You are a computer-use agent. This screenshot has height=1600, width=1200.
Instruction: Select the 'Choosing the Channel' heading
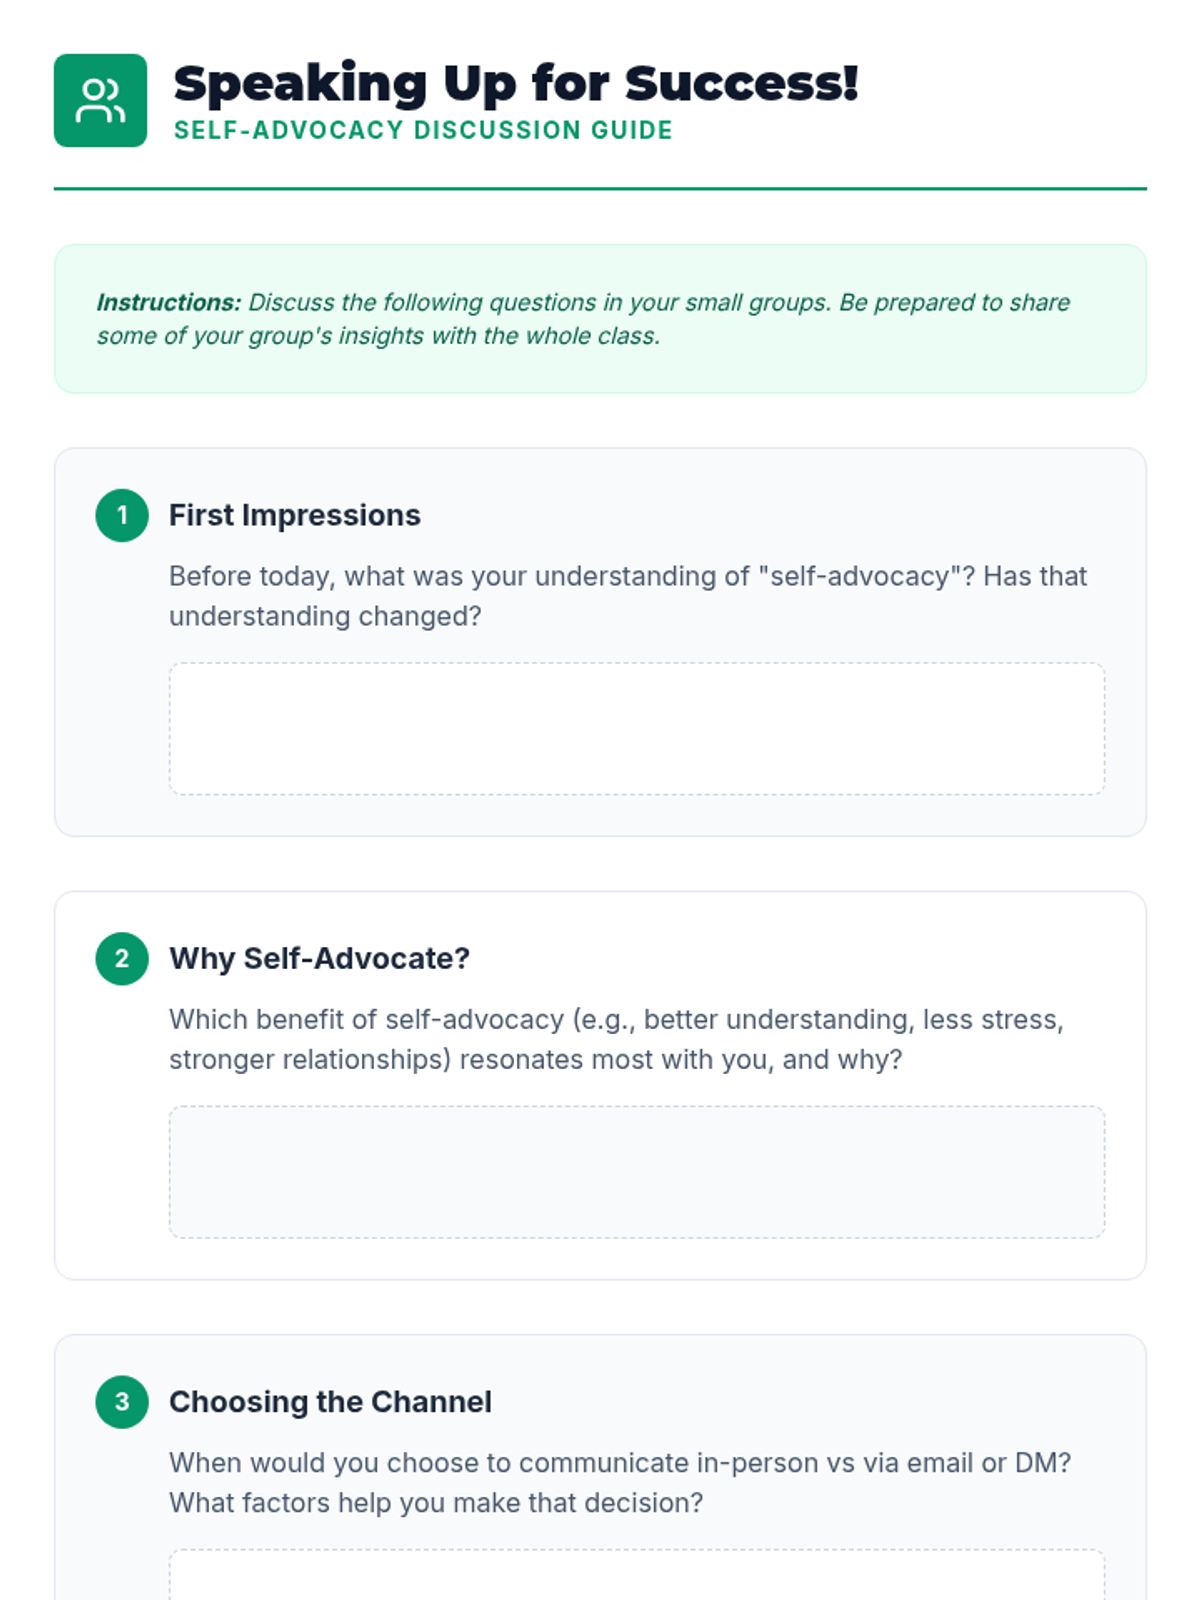(330, 1401)
